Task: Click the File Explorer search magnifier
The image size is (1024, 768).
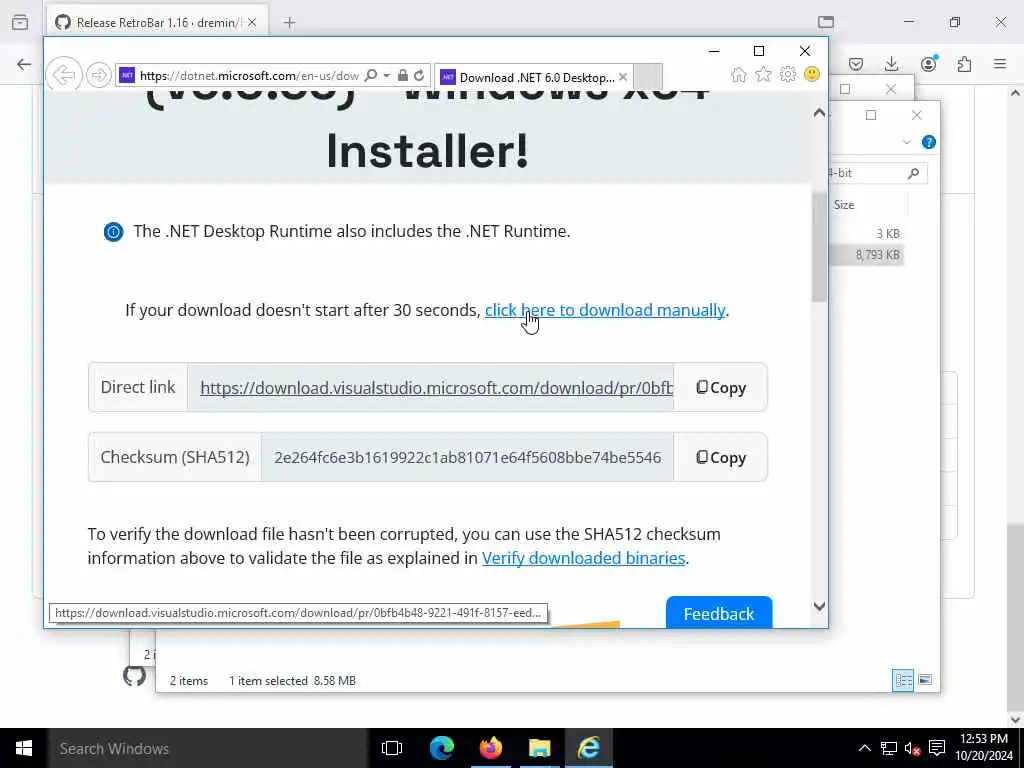Action: pos(914,173)
